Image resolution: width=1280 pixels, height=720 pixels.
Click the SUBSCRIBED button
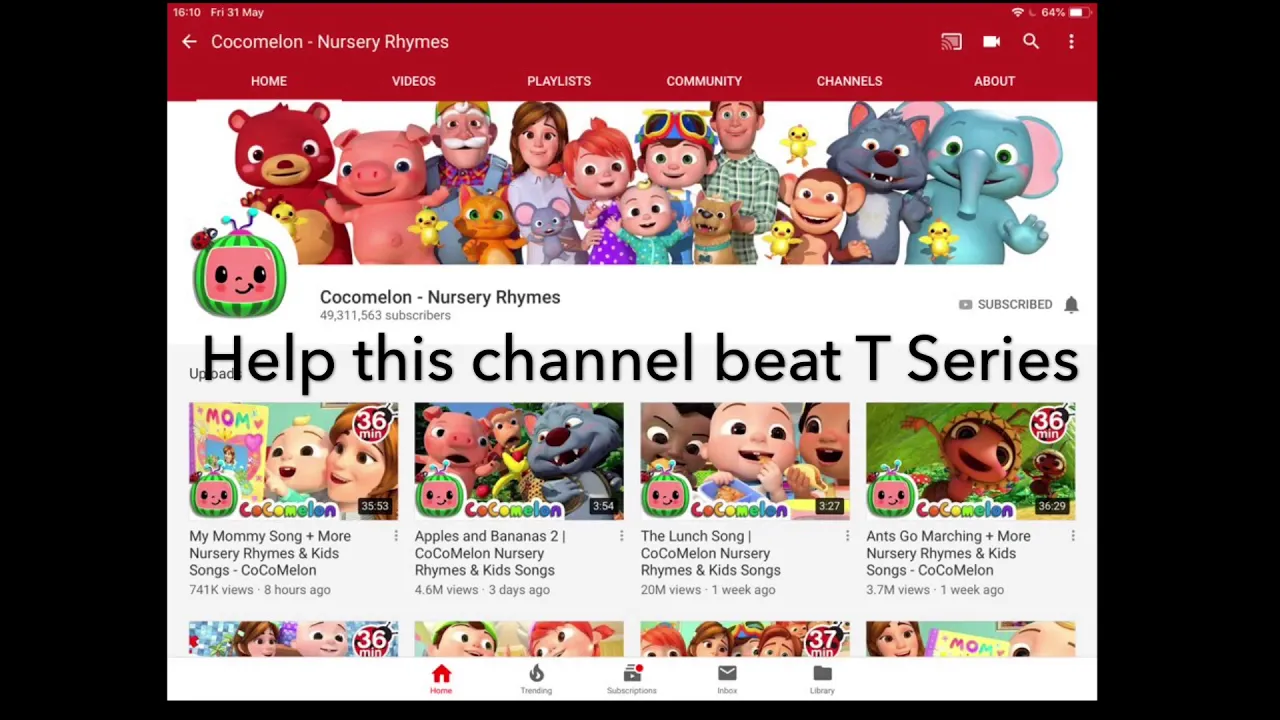1005,304
